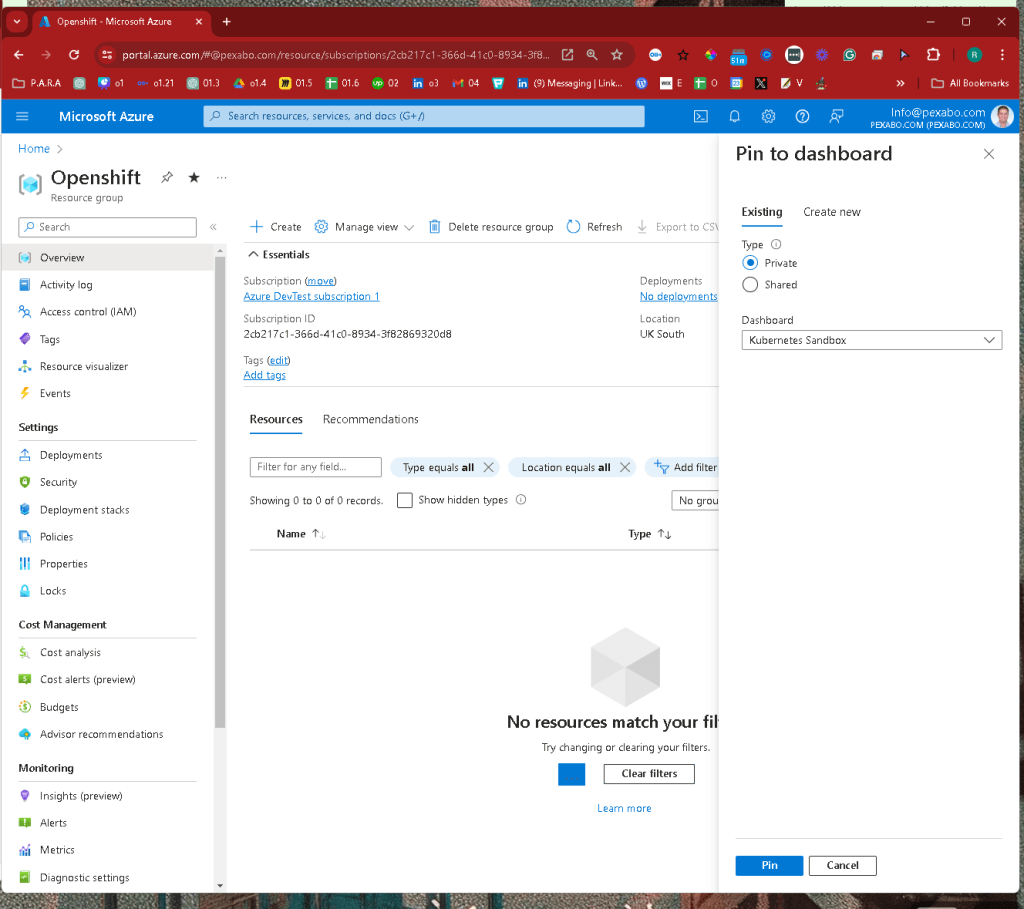Sort by Name column arrows

[x=319, y=534]
